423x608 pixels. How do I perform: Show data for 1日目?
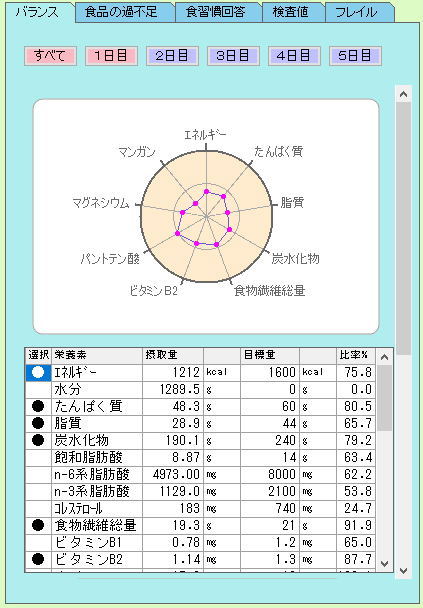click(111, 56)
